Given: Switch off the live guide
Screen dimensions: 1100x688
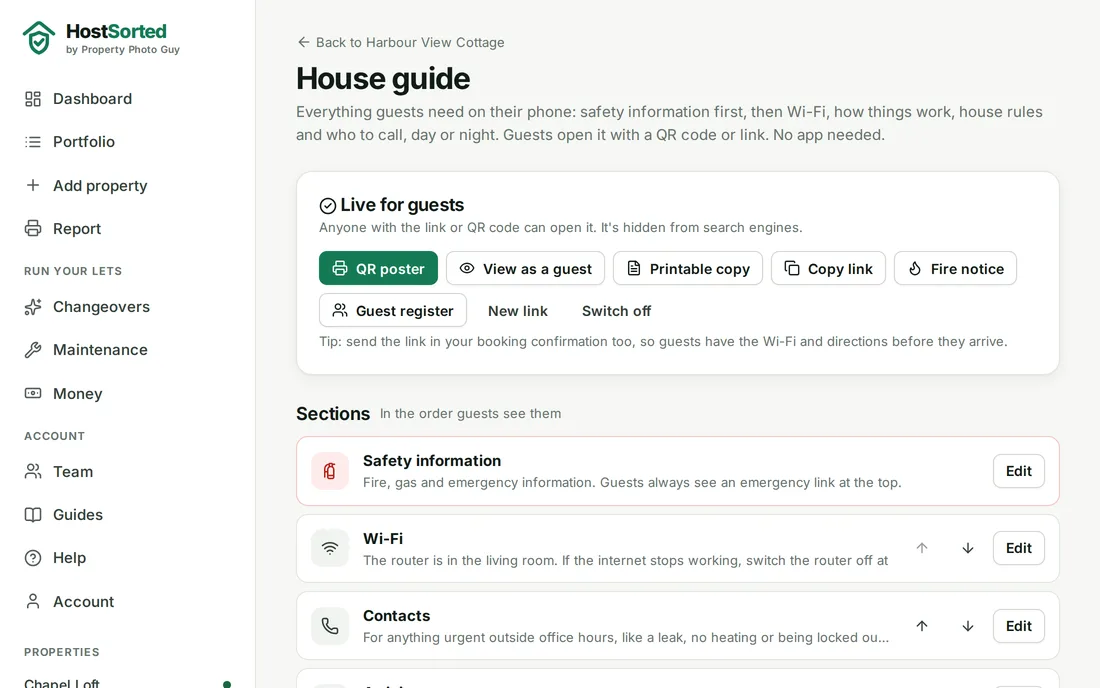Looking at the screenshot, I should click(617, 311).
